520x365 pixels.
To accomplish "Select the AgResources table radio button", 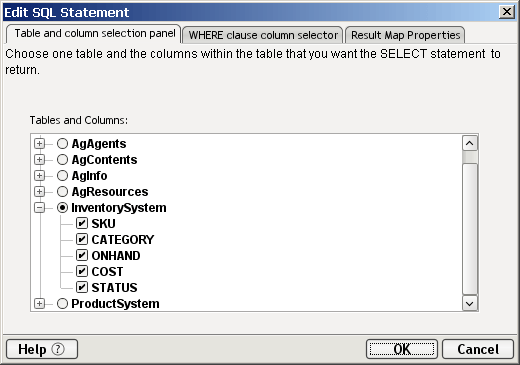I will (62, 192).
